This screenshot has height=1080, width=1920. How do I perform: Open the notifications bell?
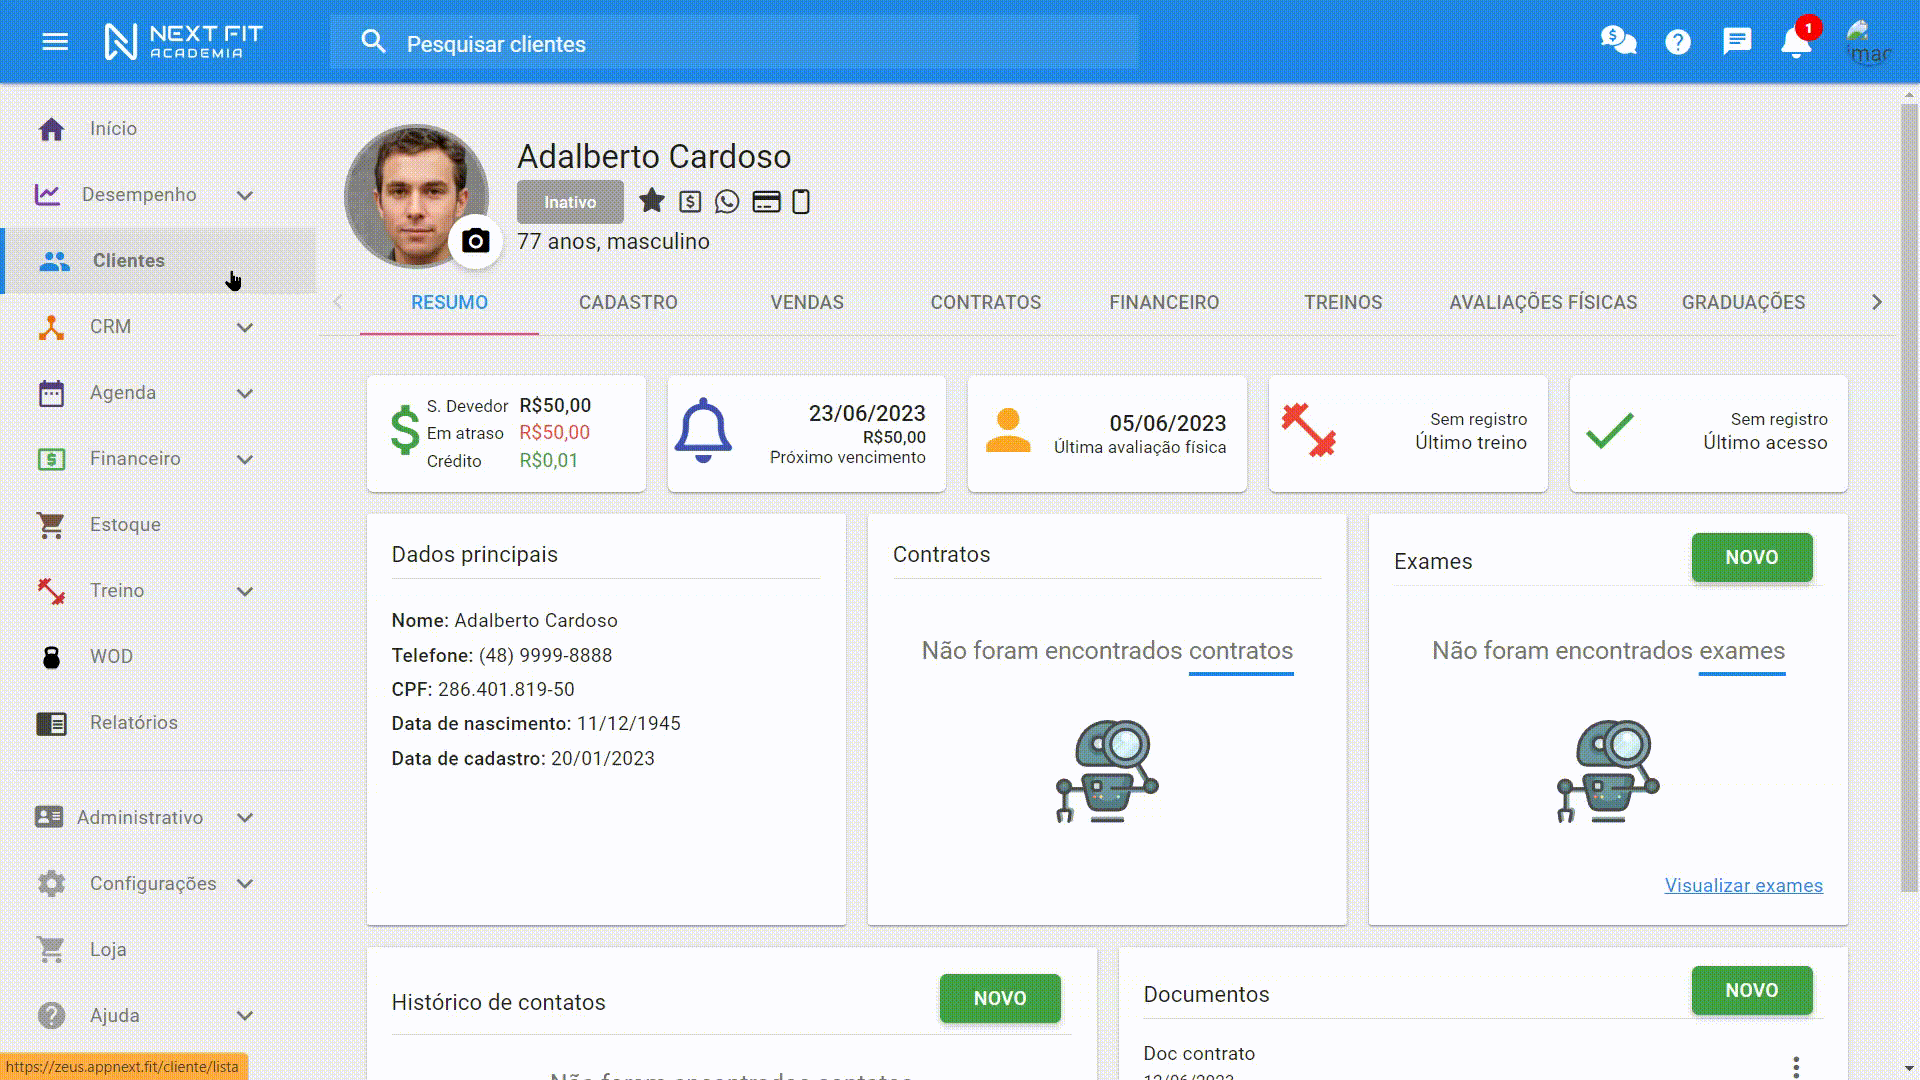[x=1796, y=42]
